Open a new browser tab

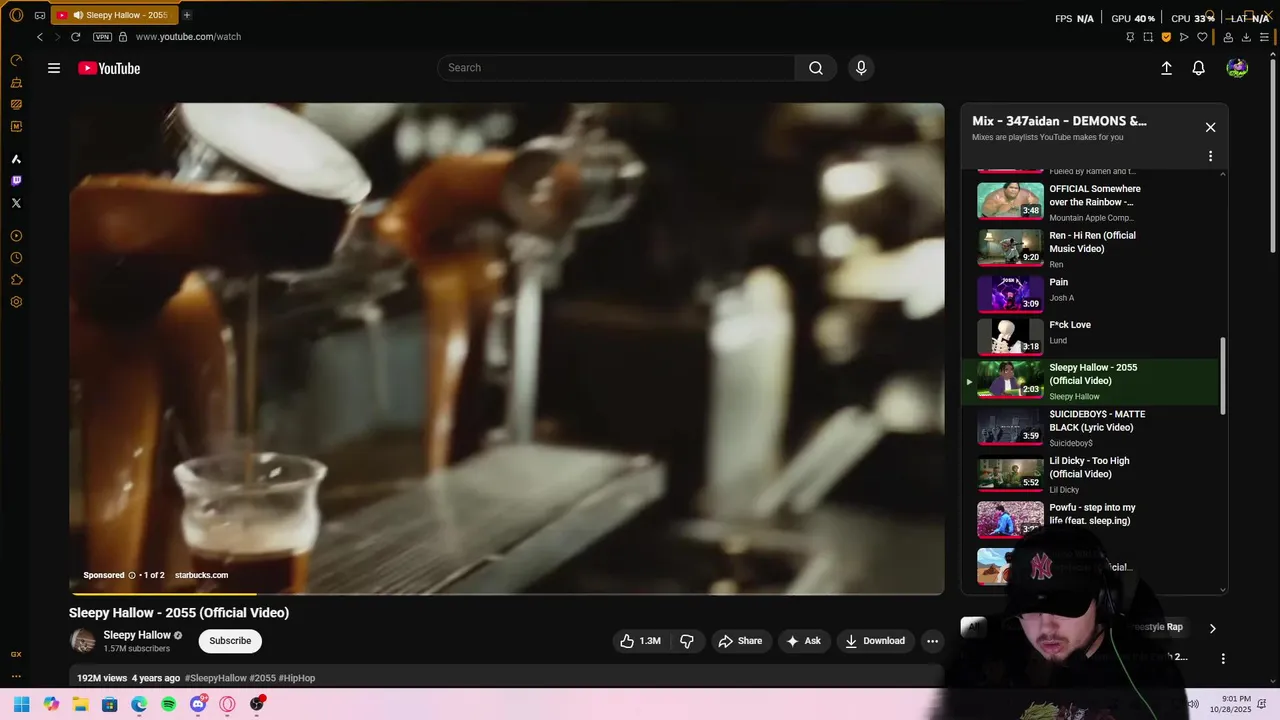click(187, 15)
